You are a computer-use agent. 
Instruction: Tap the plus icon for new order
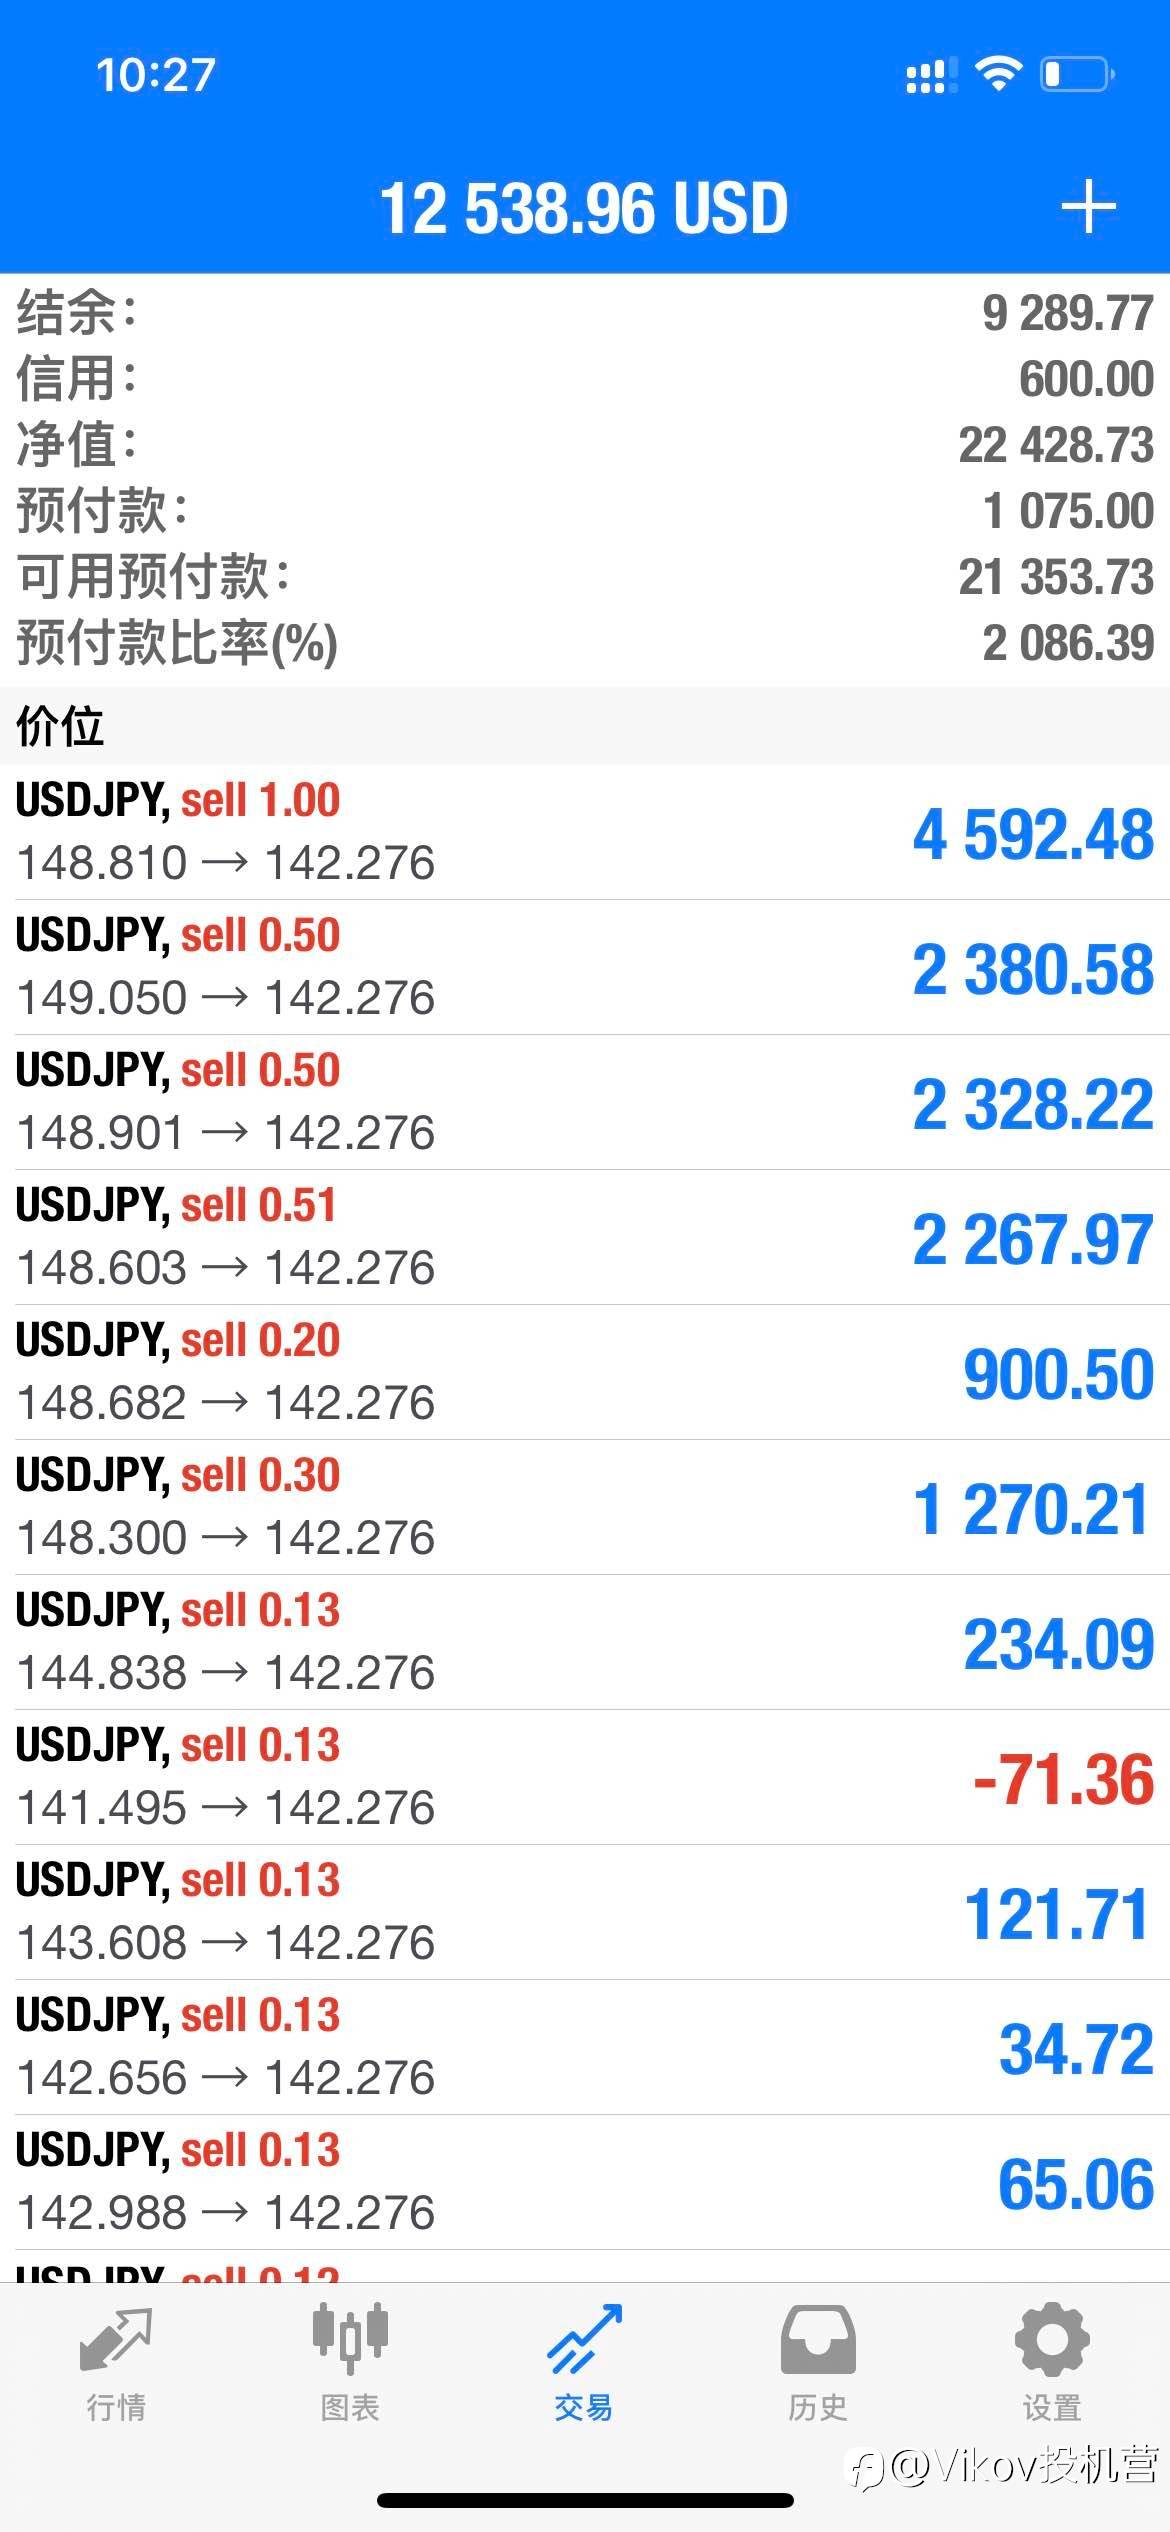pos(1088,208)
